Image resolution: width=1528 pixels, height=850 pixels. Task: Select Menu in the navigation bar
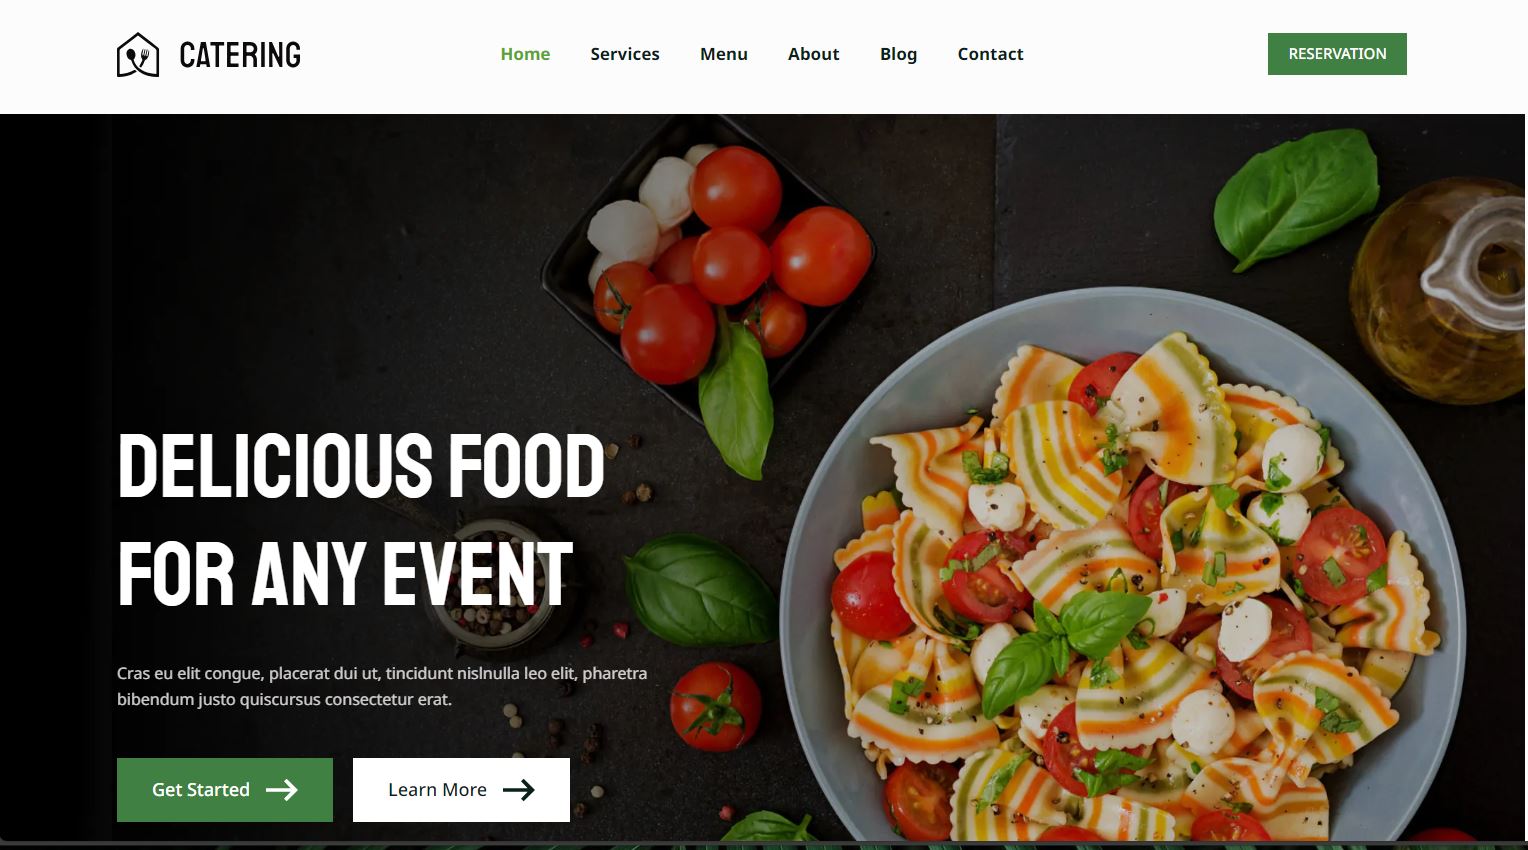point(724,54)
